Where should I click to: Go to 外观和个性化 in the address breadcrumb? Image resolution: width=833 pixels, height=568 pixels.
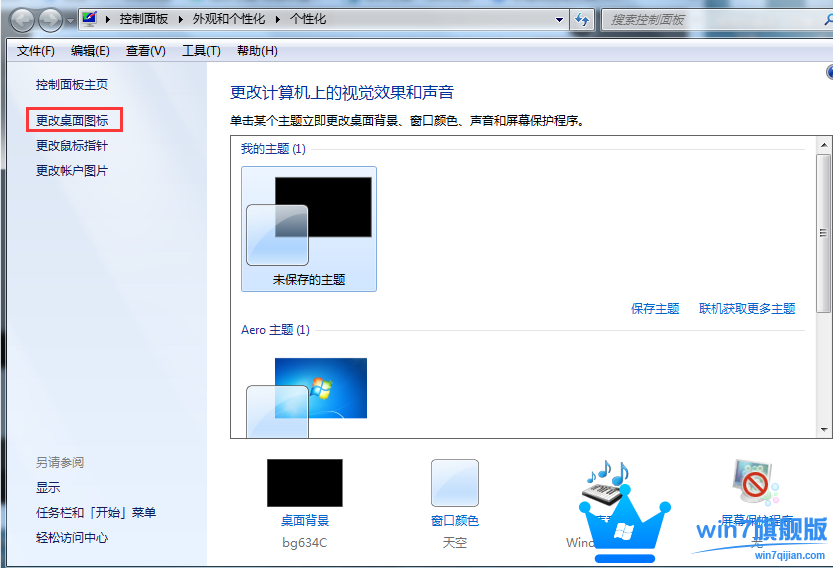coord(229,19)
